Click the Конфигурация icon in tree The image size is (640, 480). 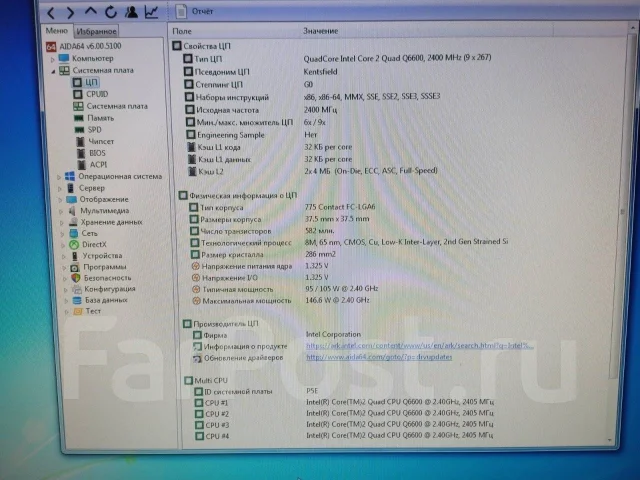point(77,289)
